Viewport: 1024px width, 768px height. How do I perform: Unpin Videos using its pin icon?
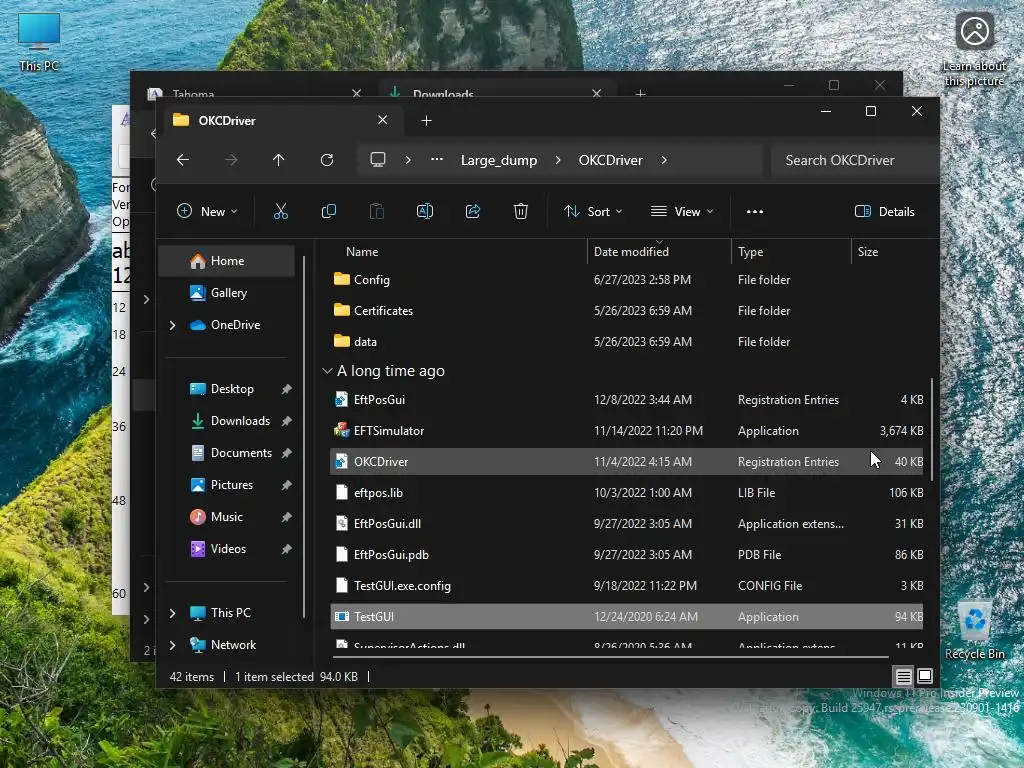coord(286,549)
